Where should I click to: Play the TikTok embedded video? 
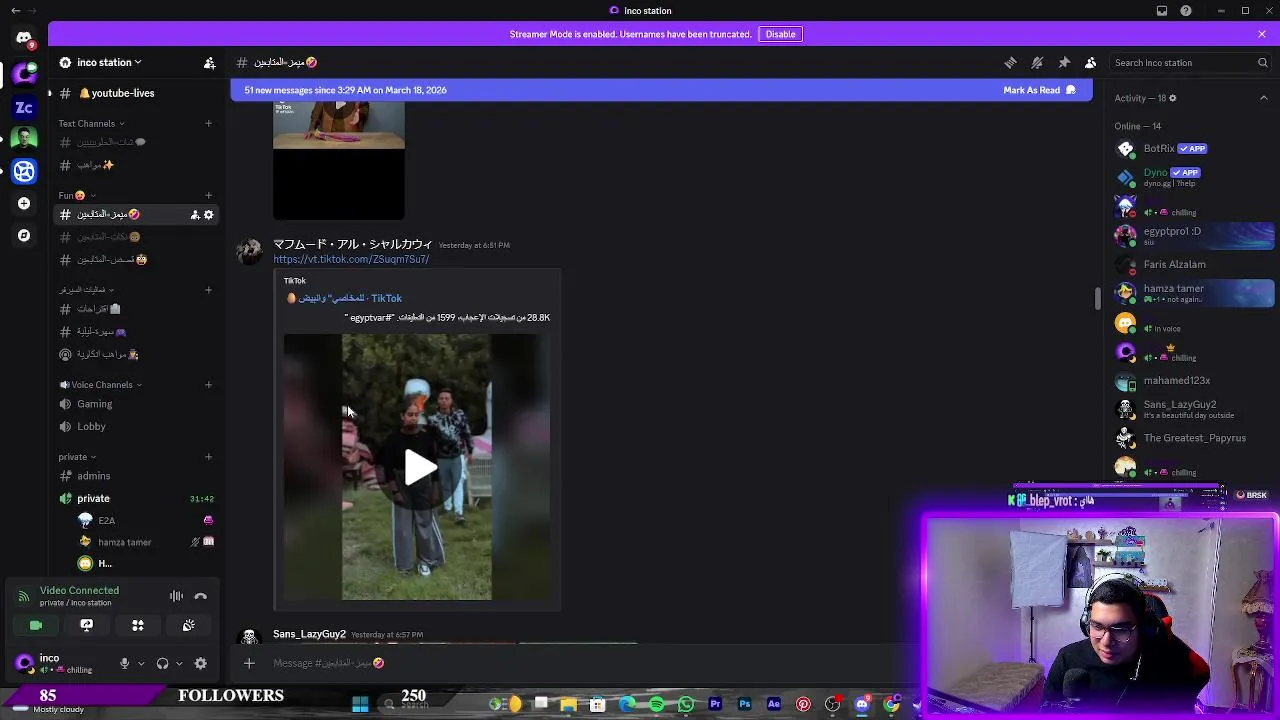pyautogui.click(x=419, y=466)
